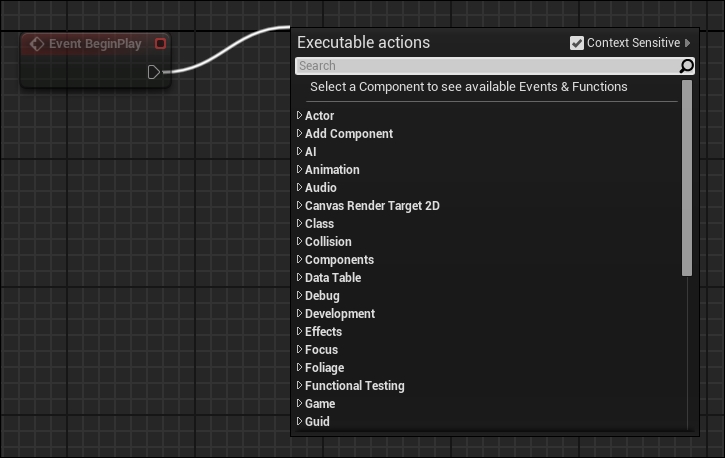Image resolution: width=725 pixels, height=458 pixels.
Task: Select the Event BeginPlay node title
Action: pos(95,44)
